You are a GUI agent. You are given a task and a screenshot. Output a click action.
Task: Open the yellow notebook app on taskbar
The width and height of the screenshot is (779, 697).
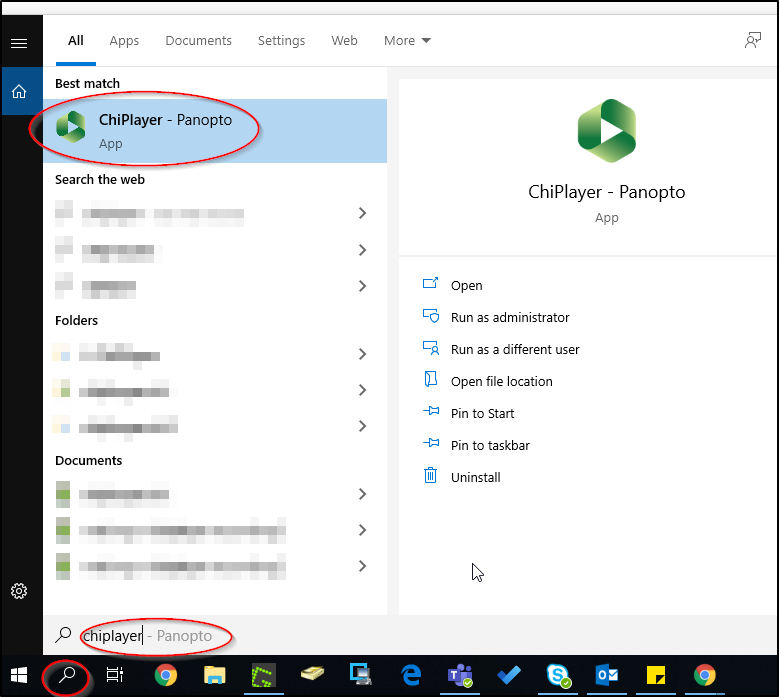[x=312, y=674]
